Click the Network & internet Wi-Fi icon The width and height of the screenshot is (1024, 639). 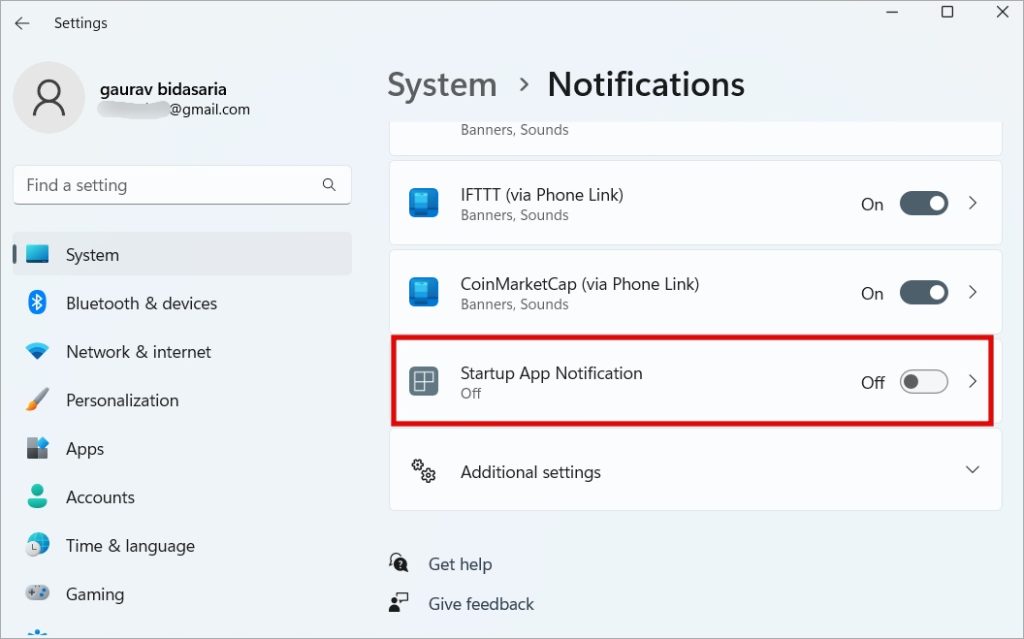38,352
